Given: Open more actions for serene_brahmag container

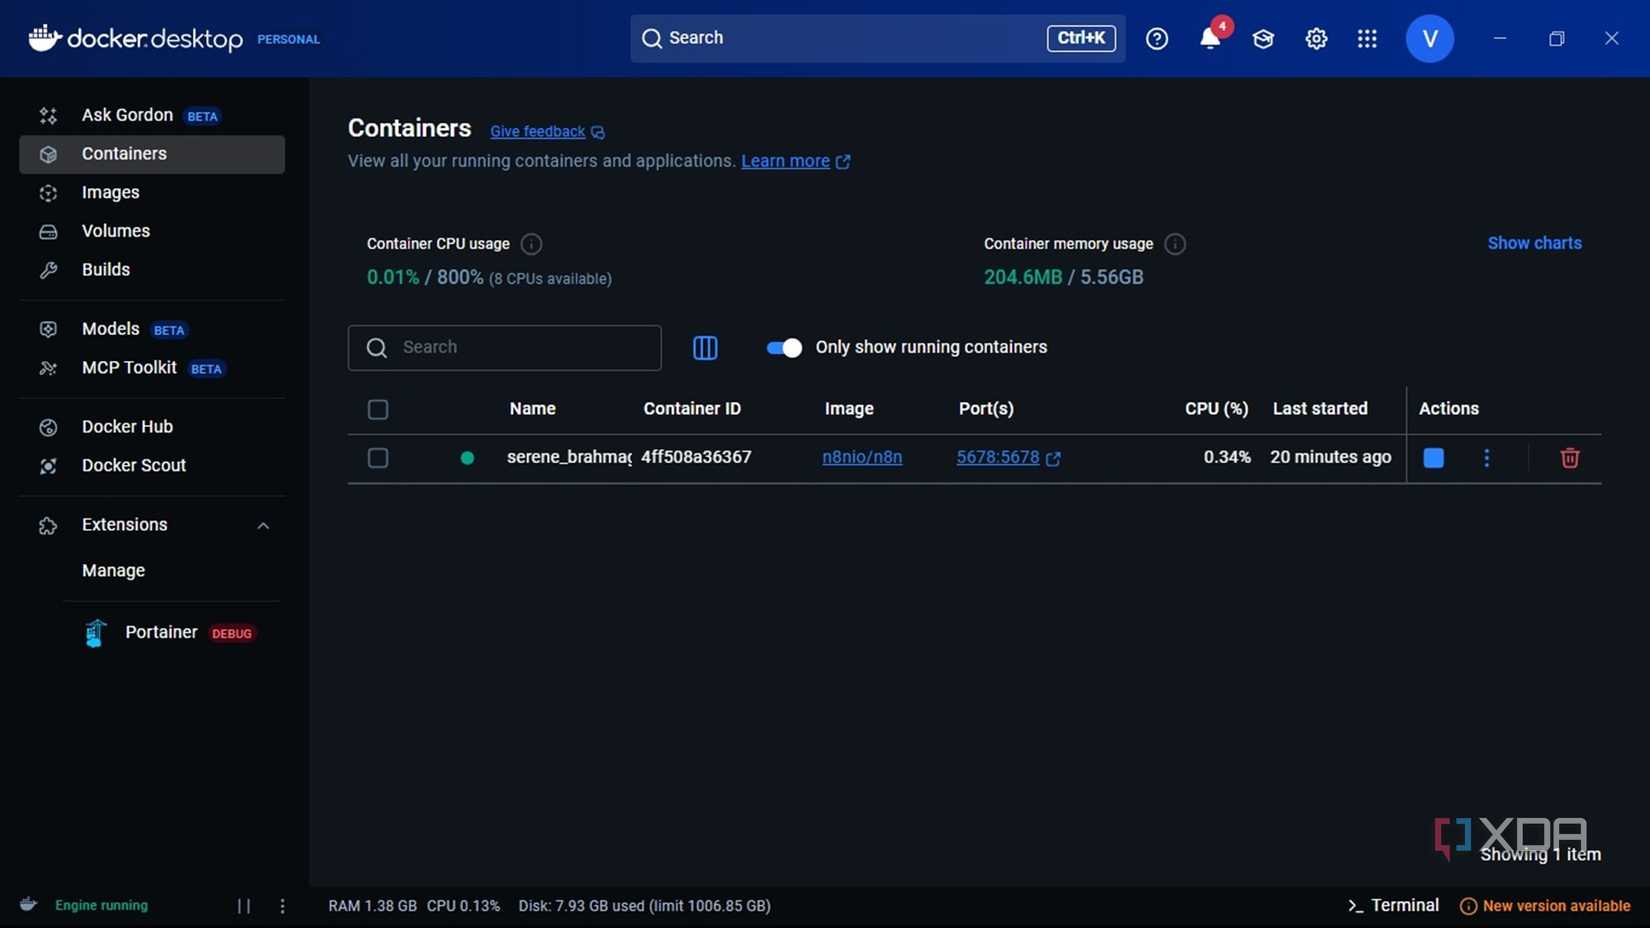Looking at the screenshot, I should coord(1487,458).
